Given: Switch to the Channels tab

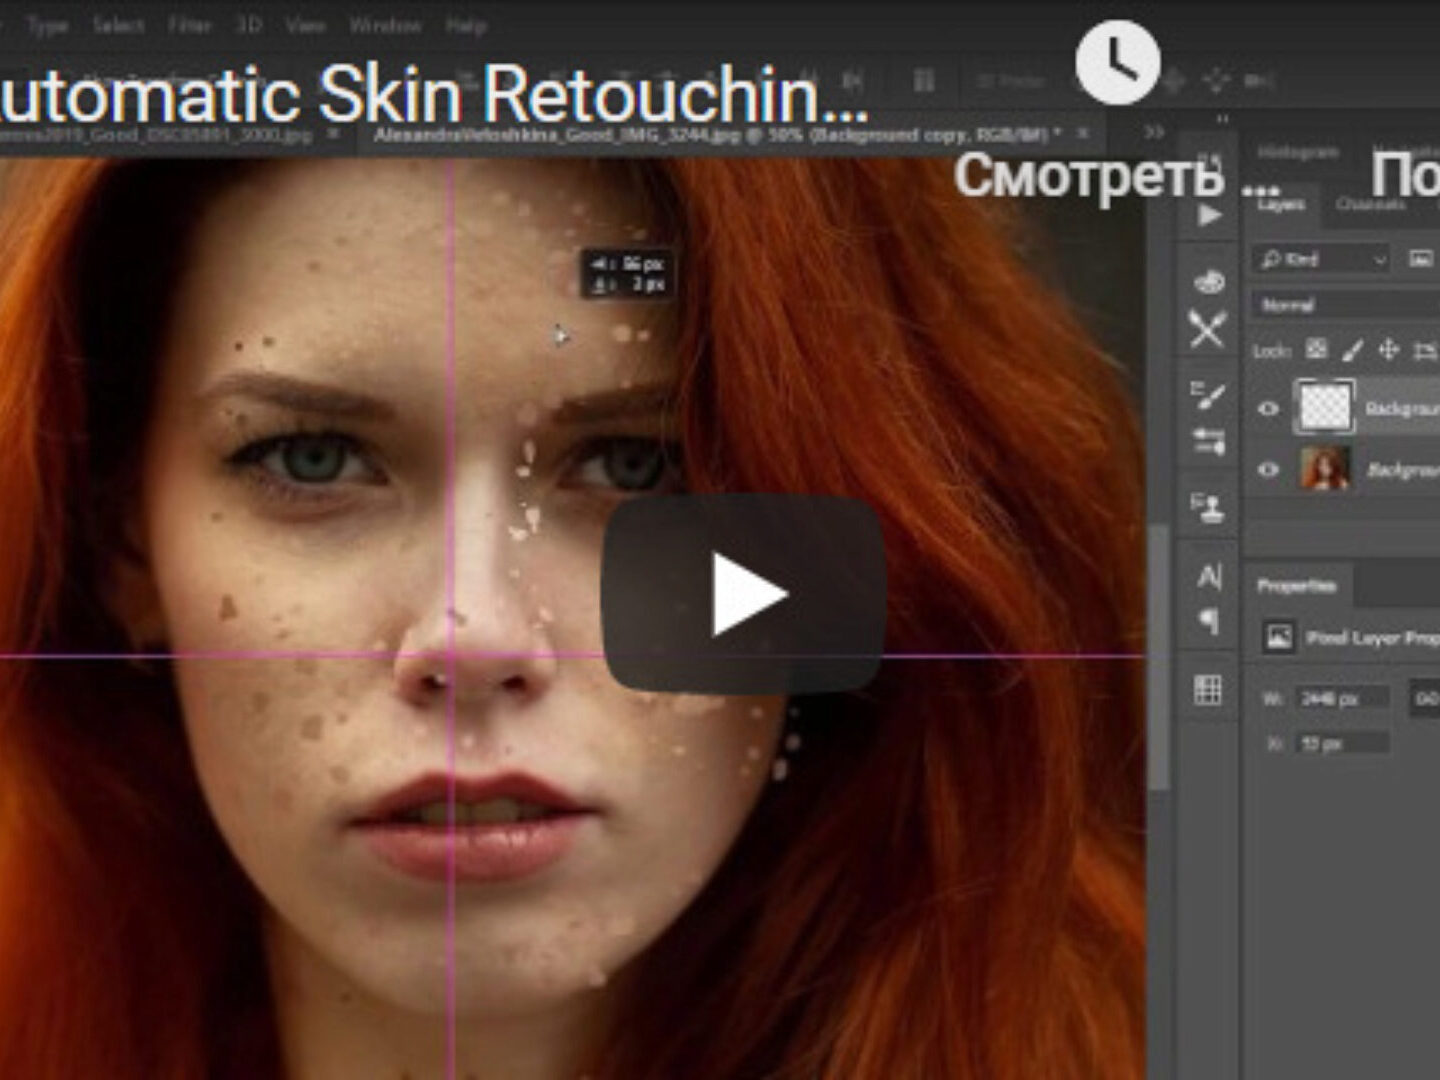Looking at the screenshot, I should tap(1371, 204).
